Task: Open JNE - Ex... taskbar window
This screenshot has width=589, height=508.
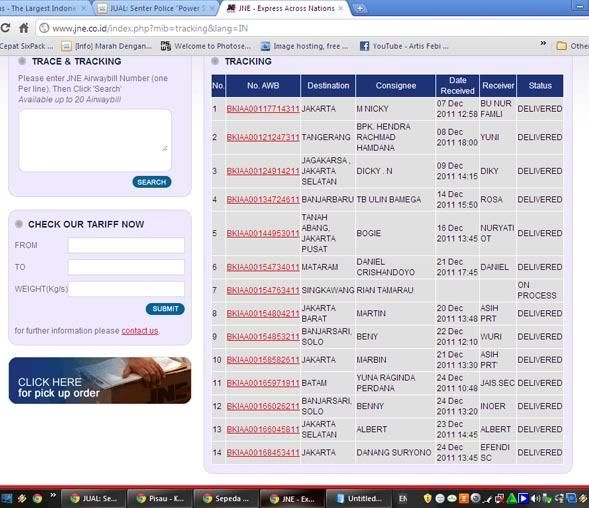Action: [292, 499]
